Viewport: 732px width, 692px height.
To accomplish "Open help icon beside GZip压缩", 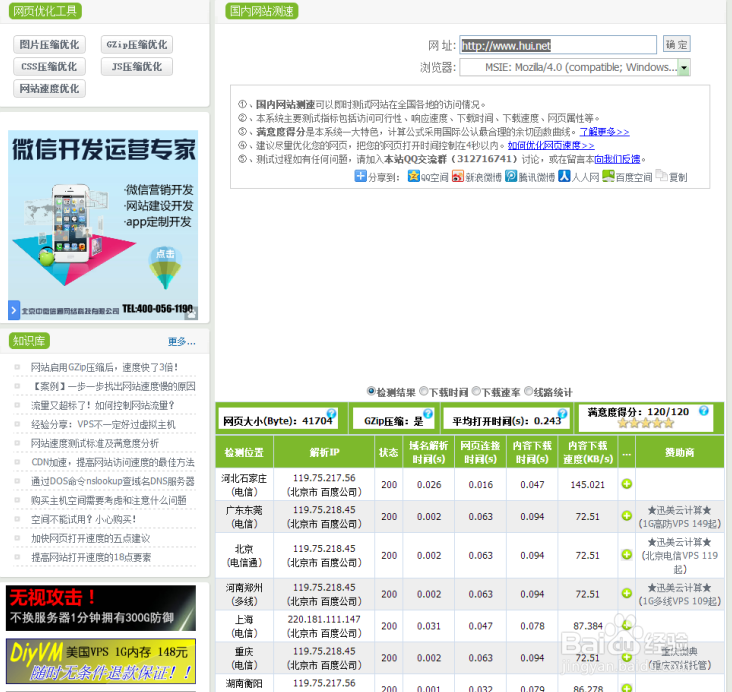I will click(428, 413).
